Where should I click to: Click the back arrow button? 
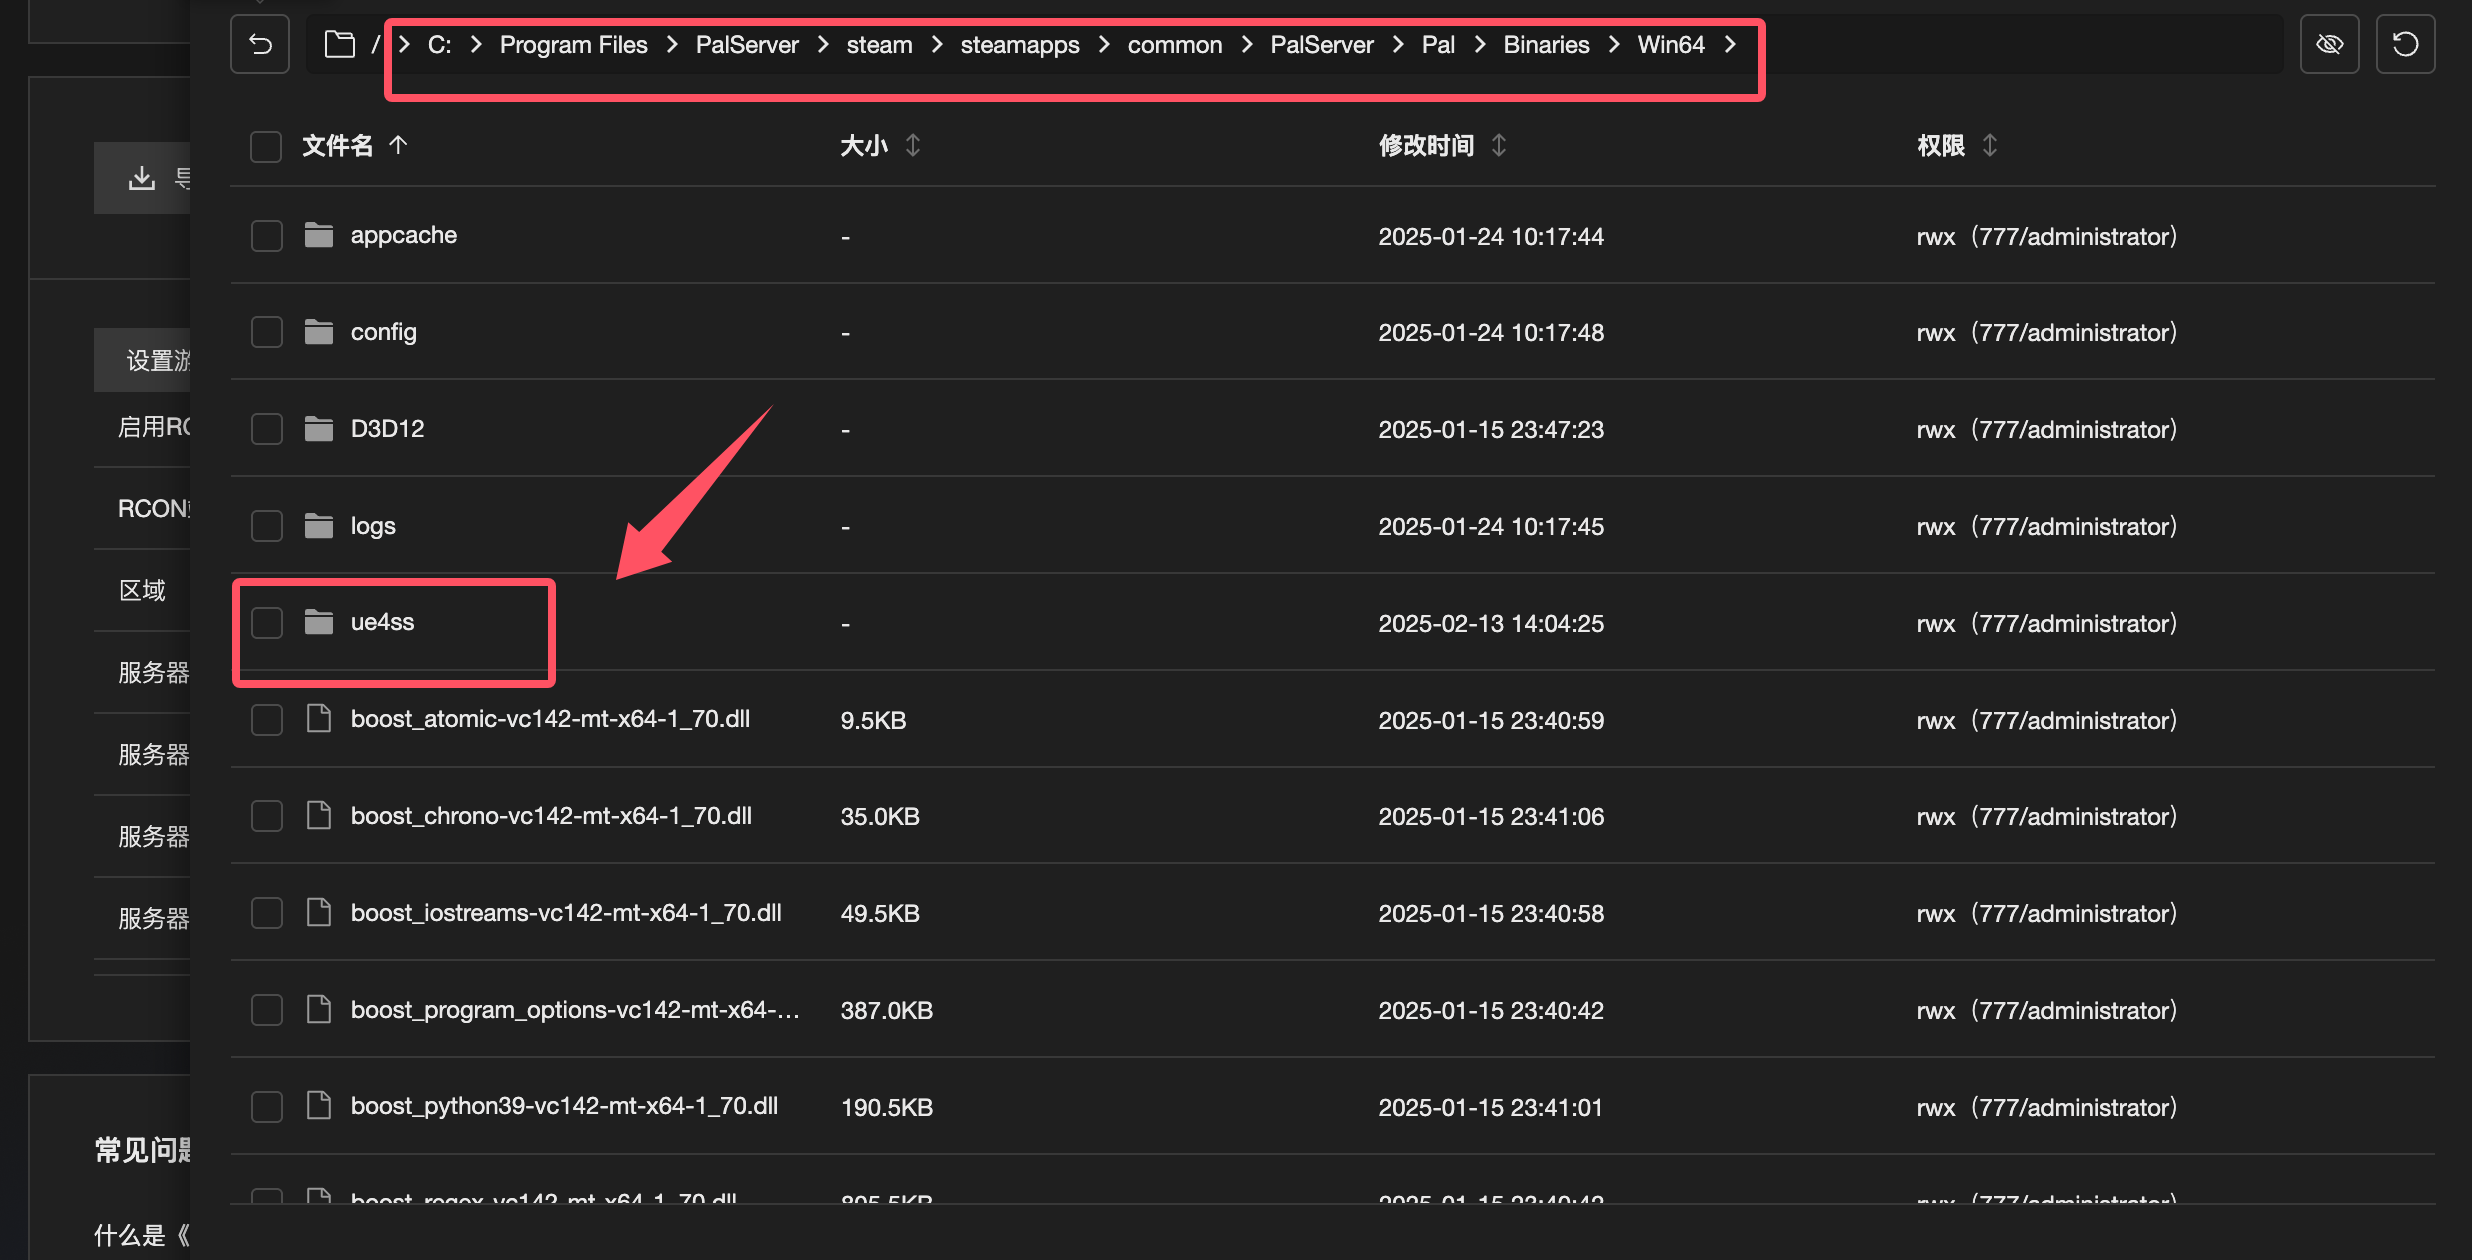coord(260,45)
